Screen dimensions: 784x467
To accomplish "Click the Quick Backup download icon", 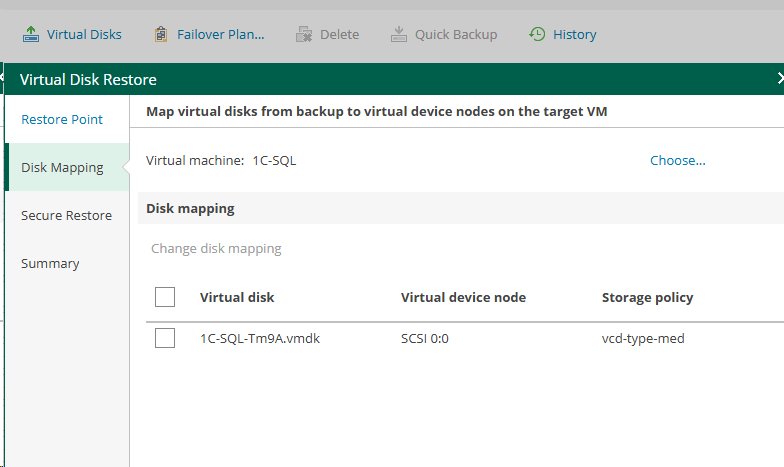I will click(398, 35).
